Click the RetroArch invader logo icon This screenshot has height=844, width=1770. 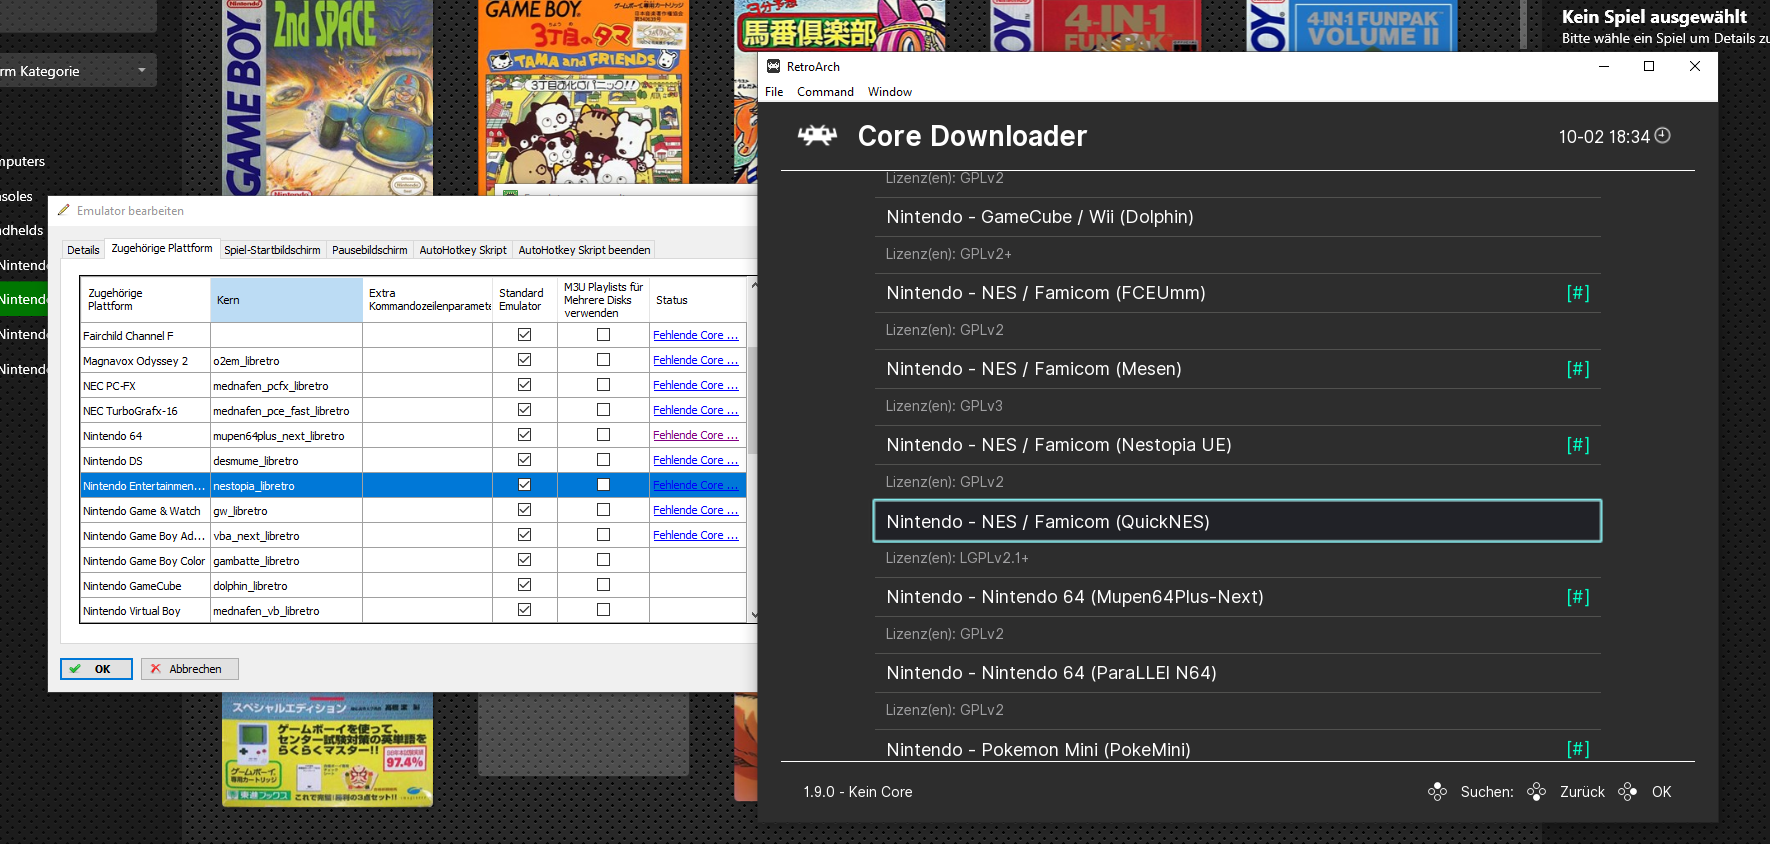pyautogui.click(x=817, y=135)
